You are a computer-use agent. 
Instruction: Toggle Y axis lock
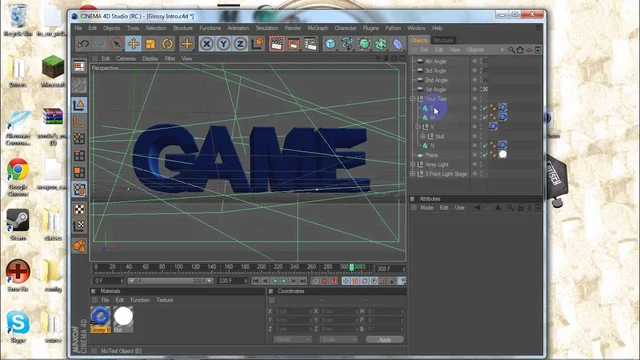pyautogui.click(x=224, y=44)
